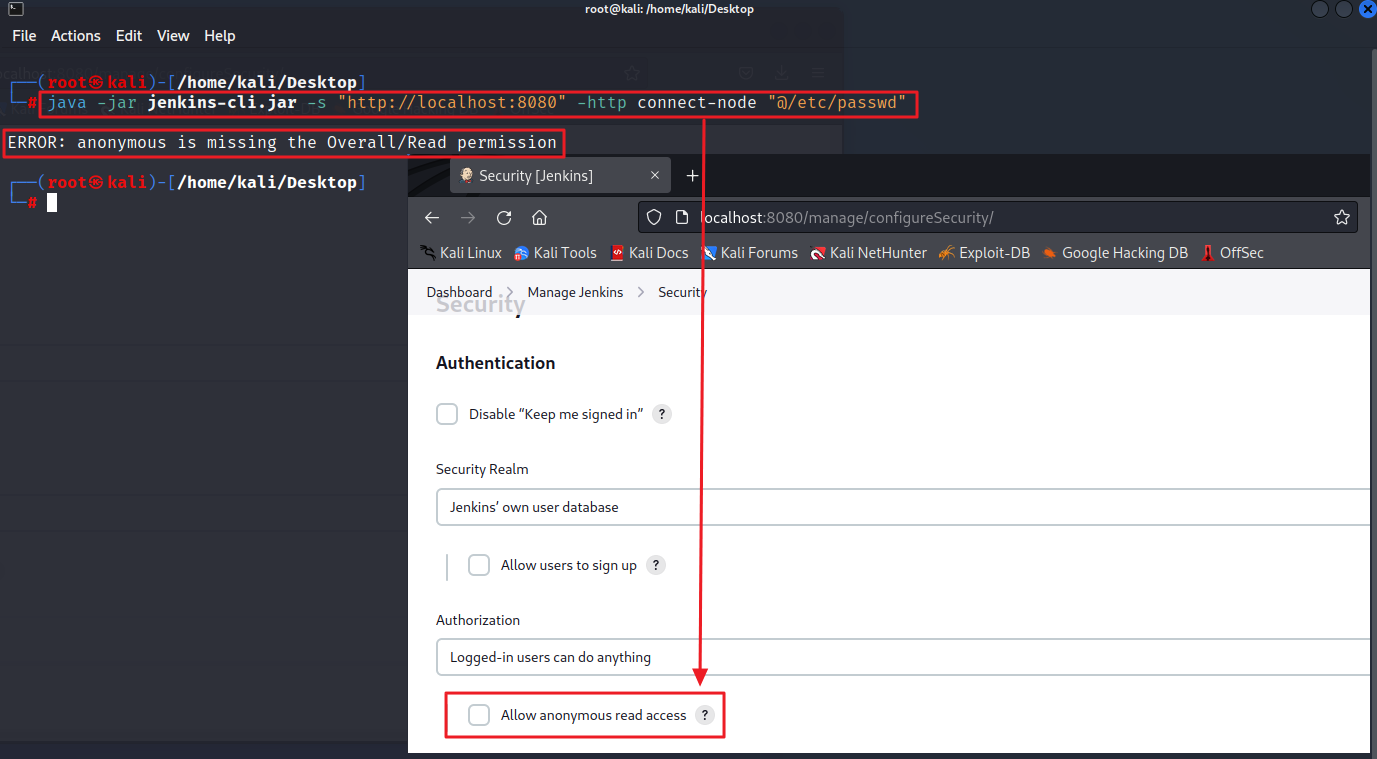Bookmark this page with the star icon
The height and width of the screenshot is (759, 1377).
click(1342, 218)
